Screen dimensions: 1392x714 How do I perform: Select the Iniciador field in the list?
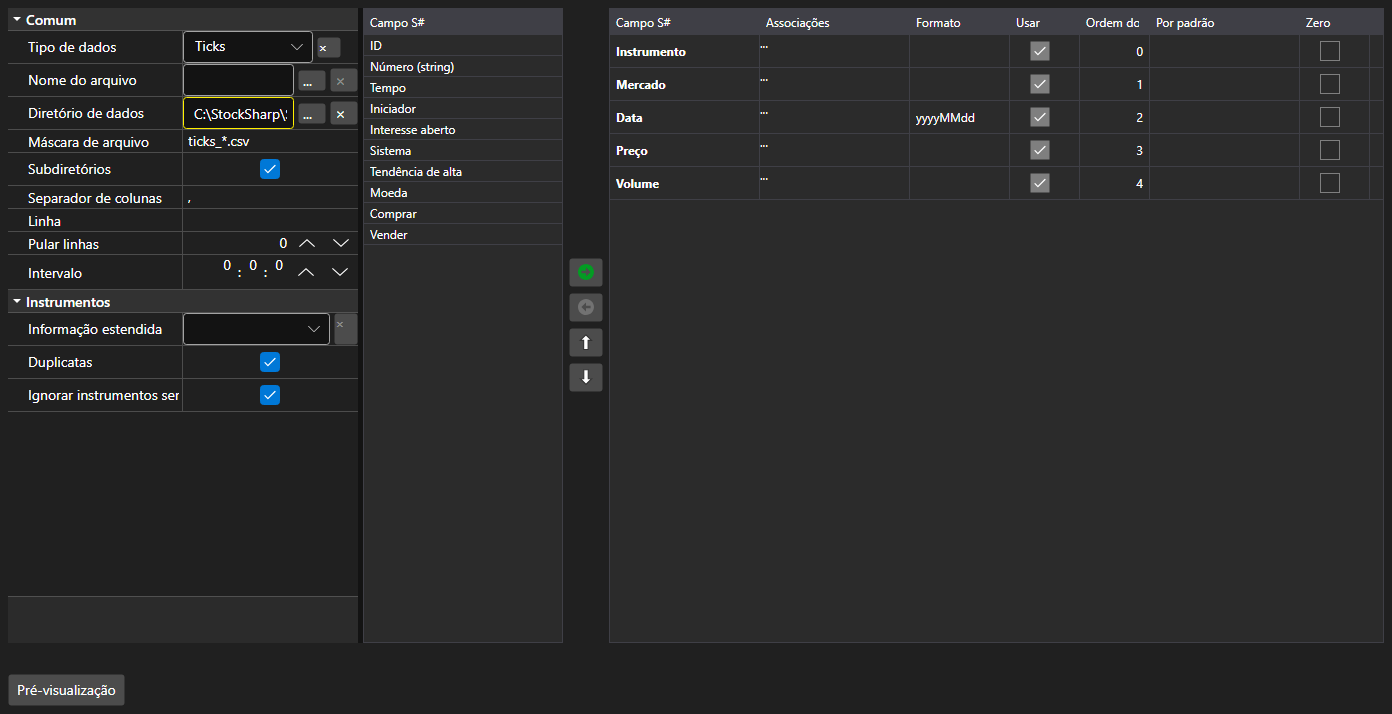pos(463,109)
